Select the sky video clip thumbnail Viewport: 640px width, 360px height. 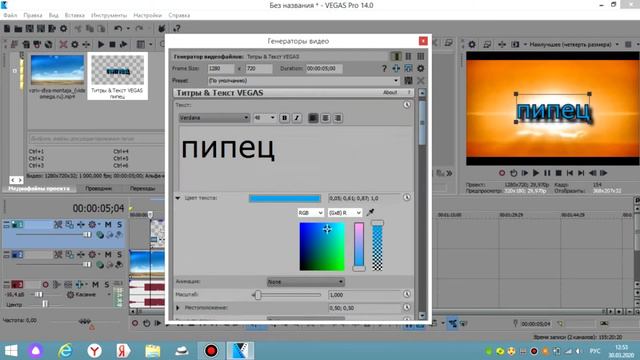pyautogui.click(x=58, y=70)
